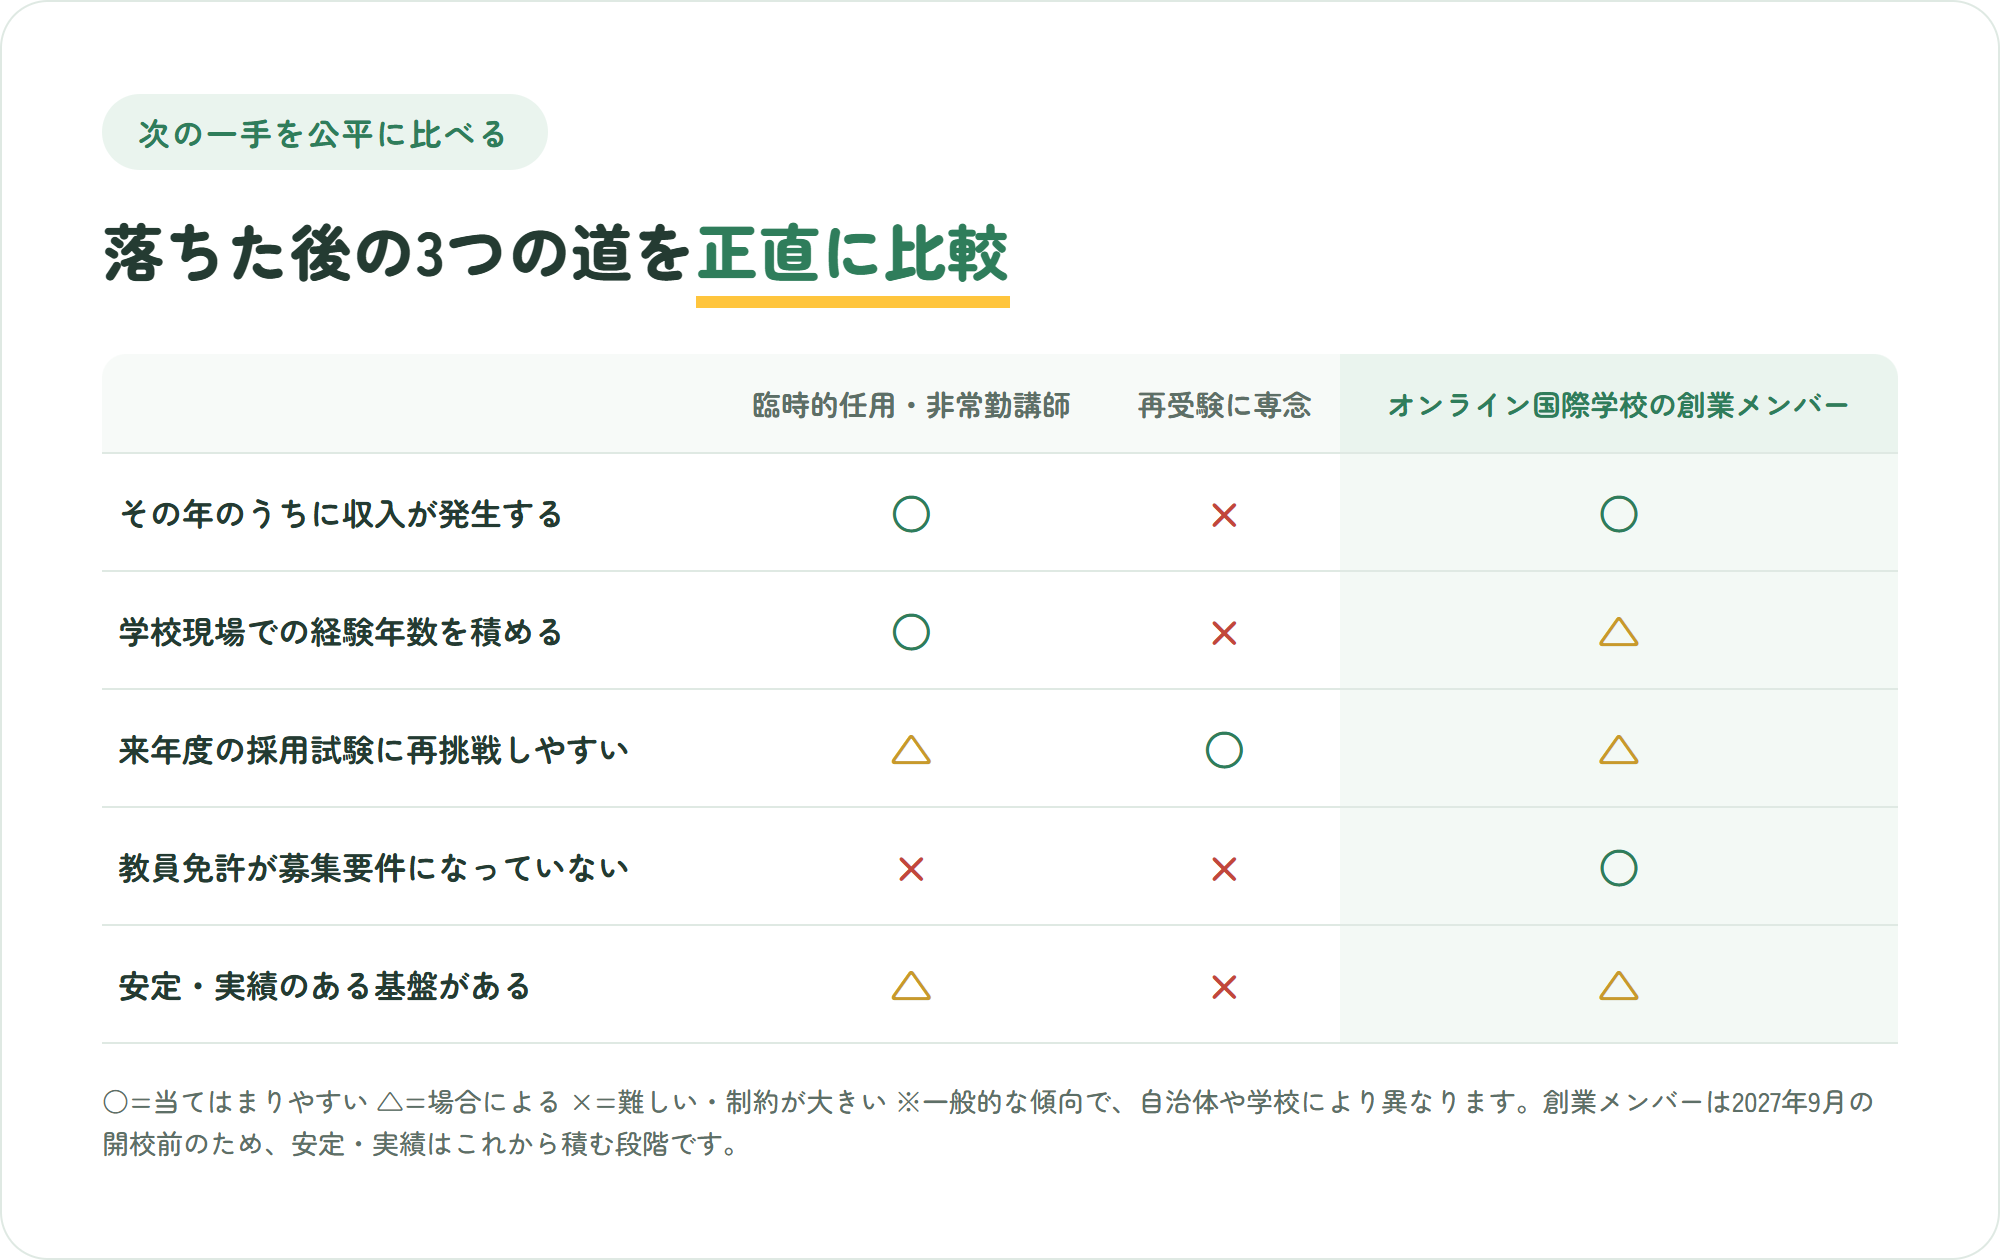The image size is (2000, 1260).
Task: Click column header 再受験に専念
Action: tap(1224, 405)
